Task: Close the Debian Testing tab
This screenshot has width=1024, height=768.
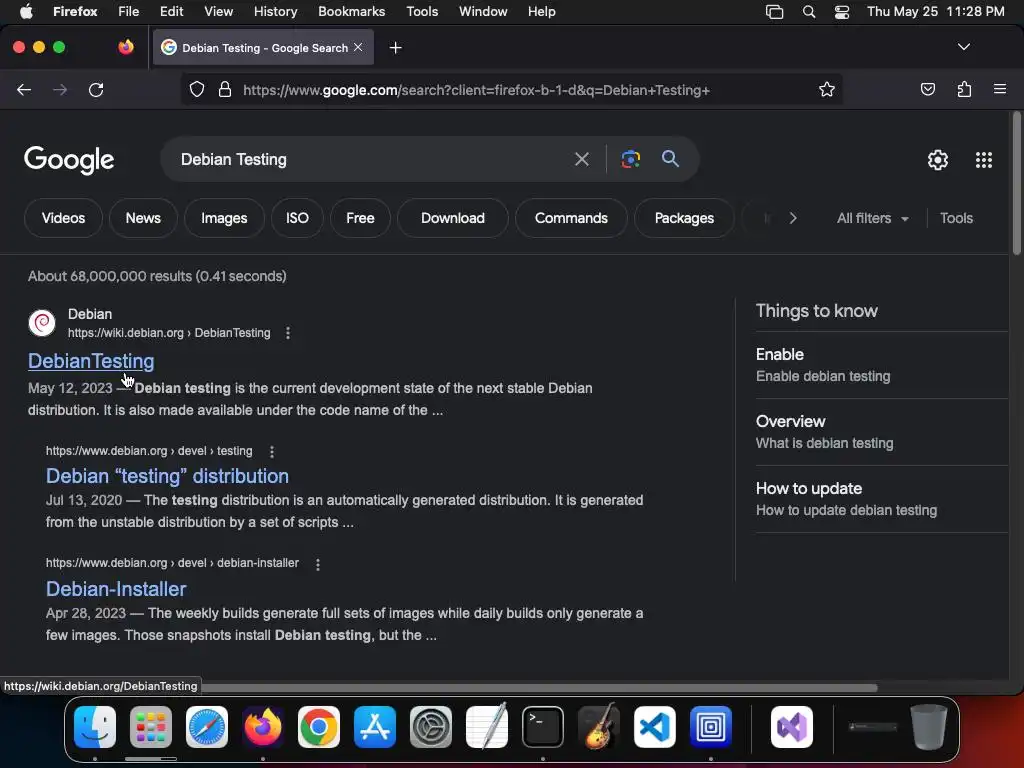Action: point(358,47)
